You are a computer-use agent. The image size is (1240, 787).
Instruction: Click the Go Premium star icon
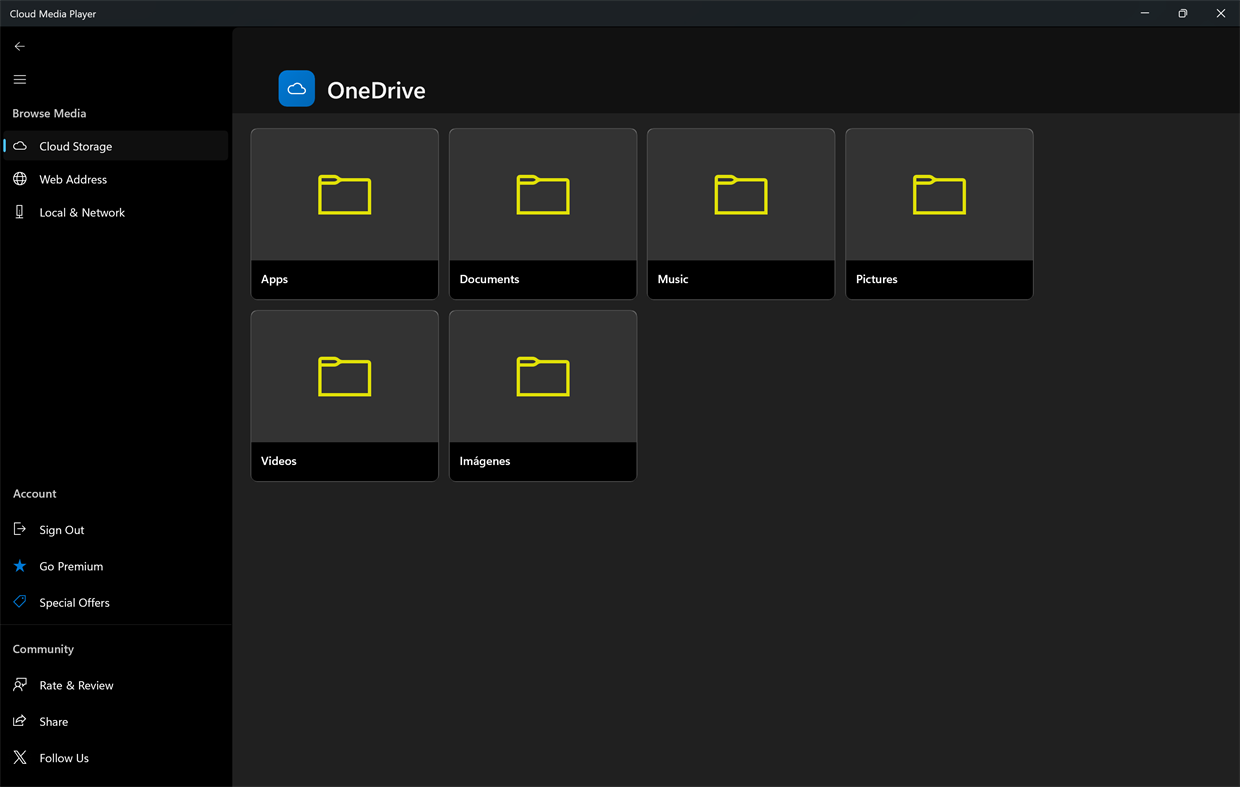[20, 565]
